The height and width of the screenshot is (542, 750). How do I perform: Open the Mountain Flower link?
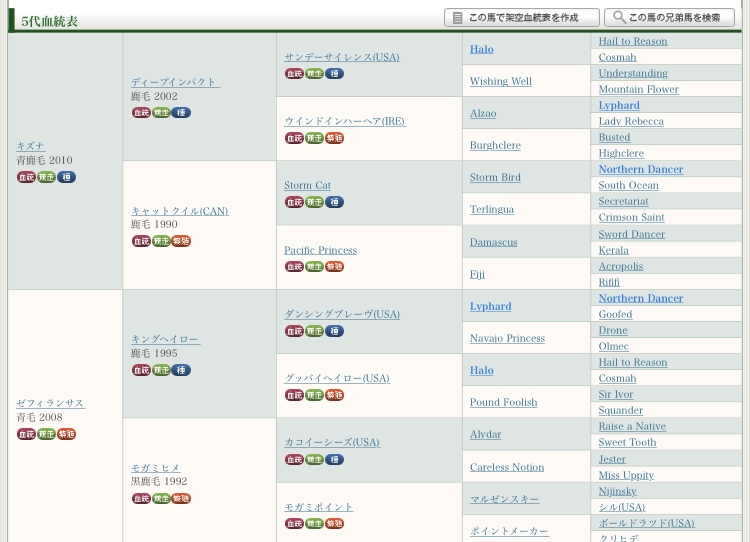639,89
